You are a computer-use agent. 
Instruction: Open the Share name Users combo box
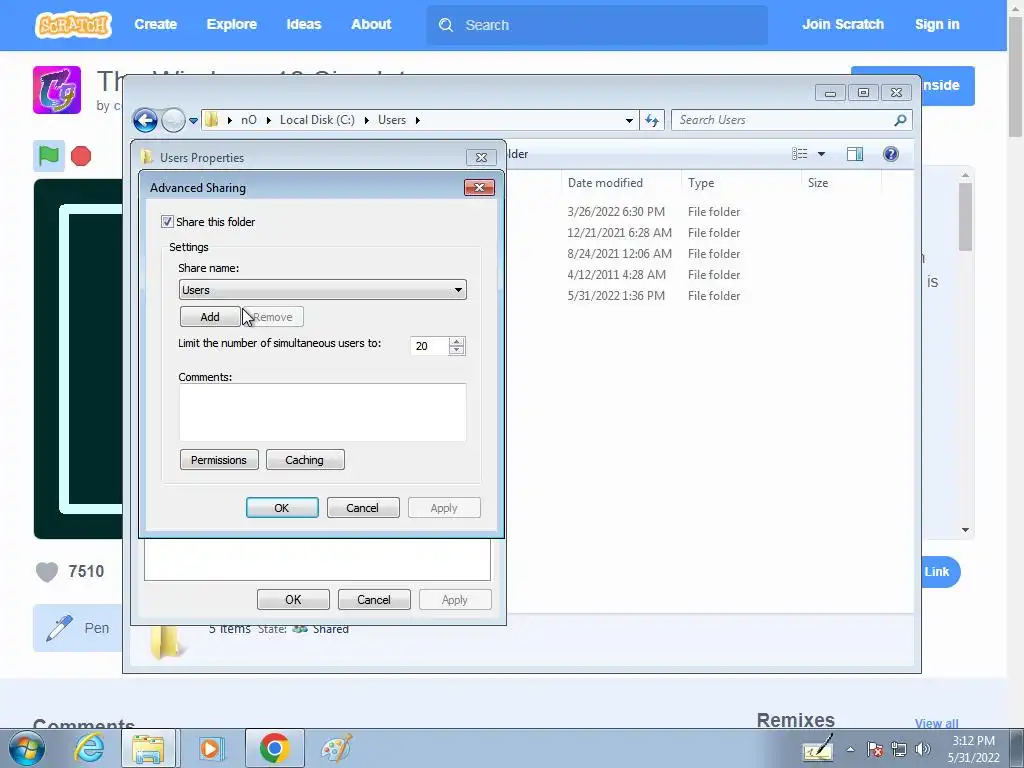[323, 290]
